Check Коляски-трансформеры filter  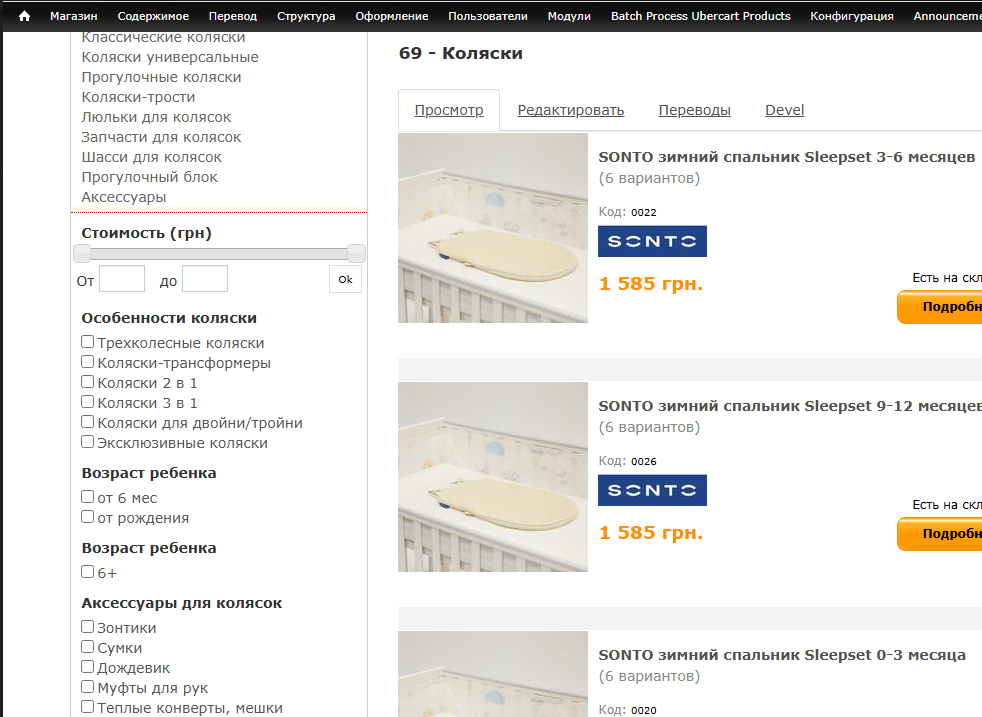[88, 362]
